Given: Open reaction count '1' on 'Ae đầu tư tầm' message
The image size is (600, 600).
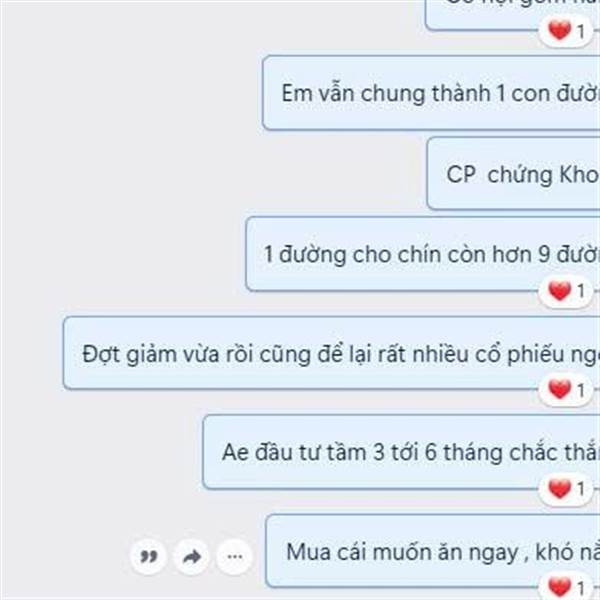Looking at the screenshot, I should [x=581, y=489].
